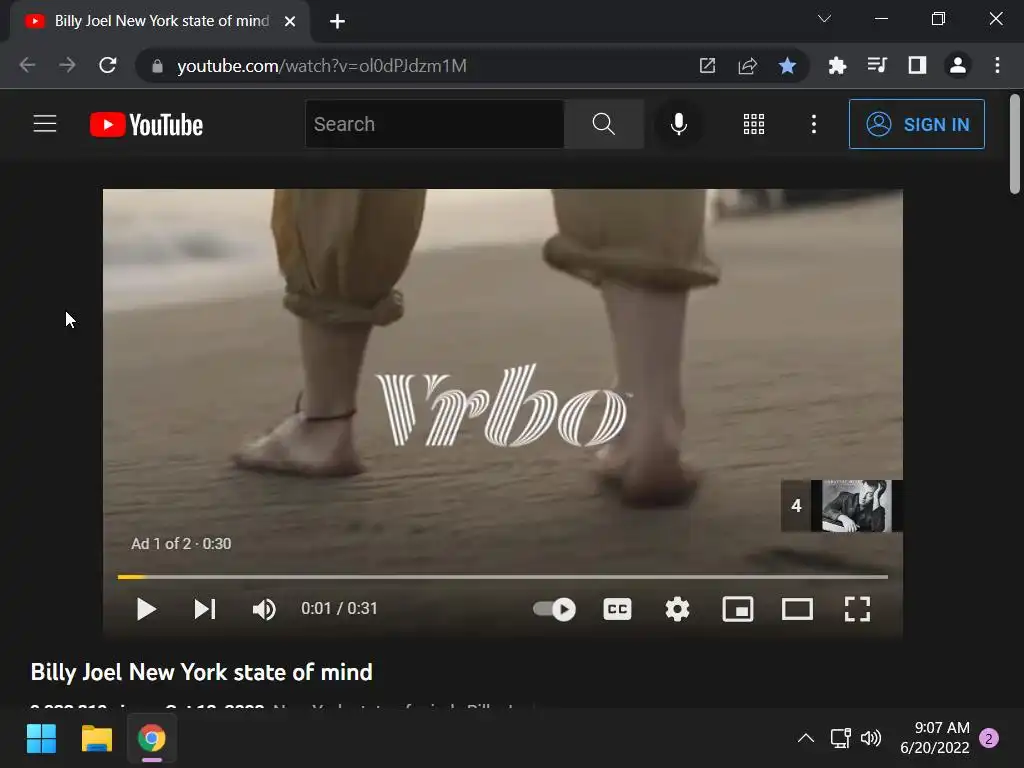Viewport: 1024px width, 768px height.
Task: Open system volume tray icon
Action: tap(871, 738)
